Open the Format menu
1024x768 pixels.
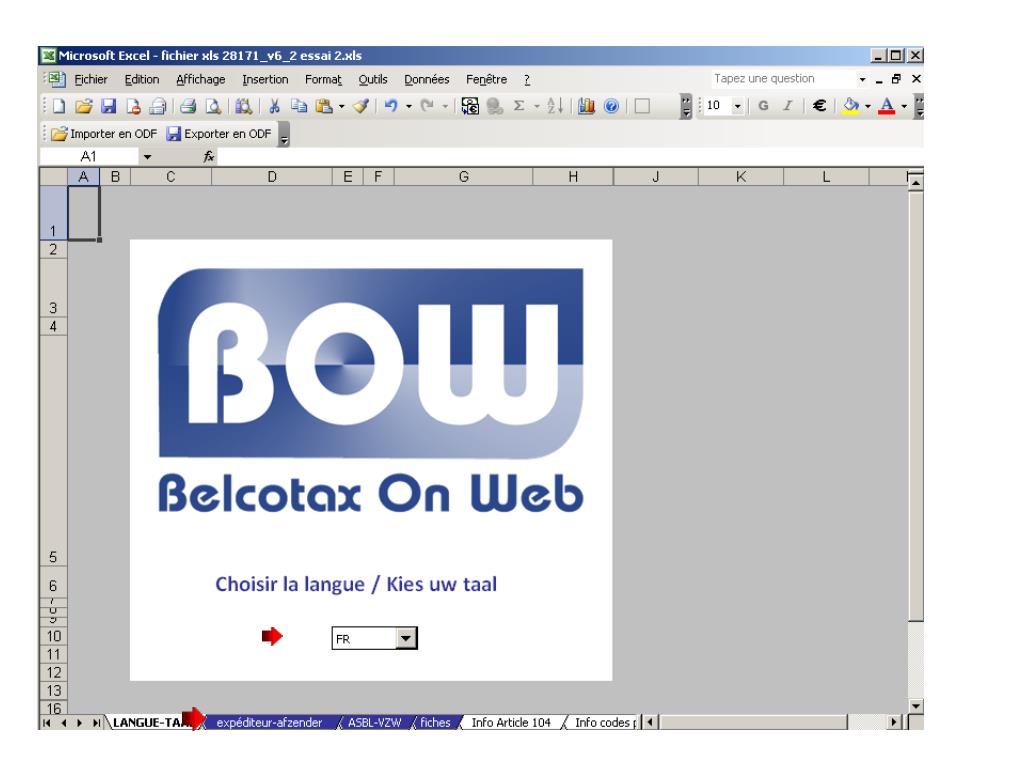(323, 80)
